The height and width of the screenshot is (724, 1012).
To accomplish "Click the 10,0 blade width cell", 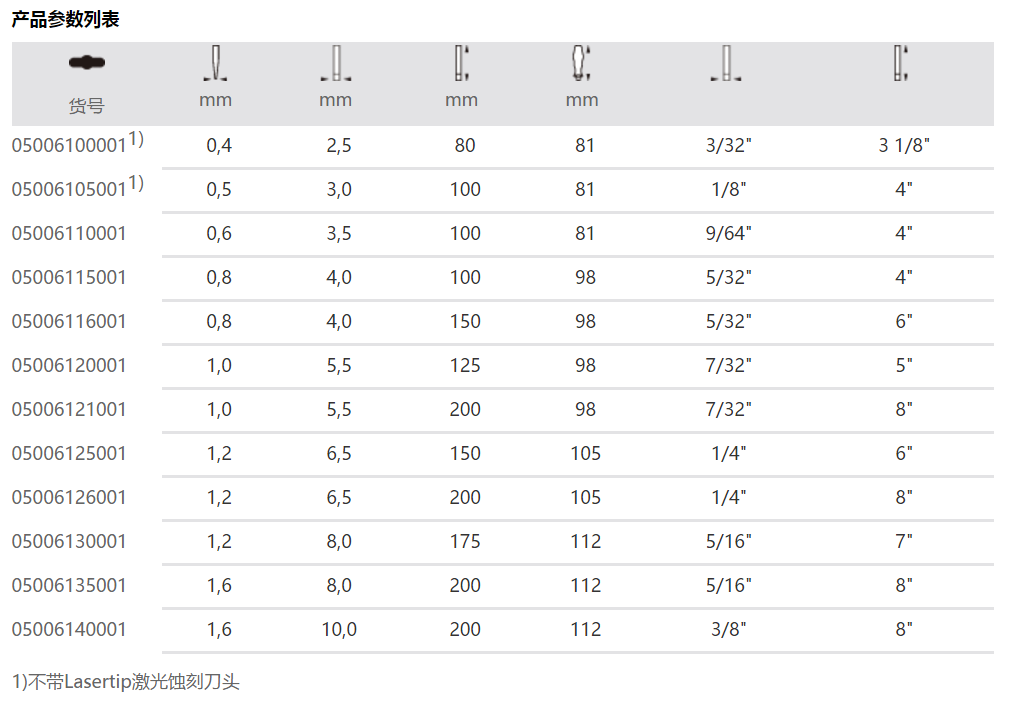I will click(x=339, y=630).
